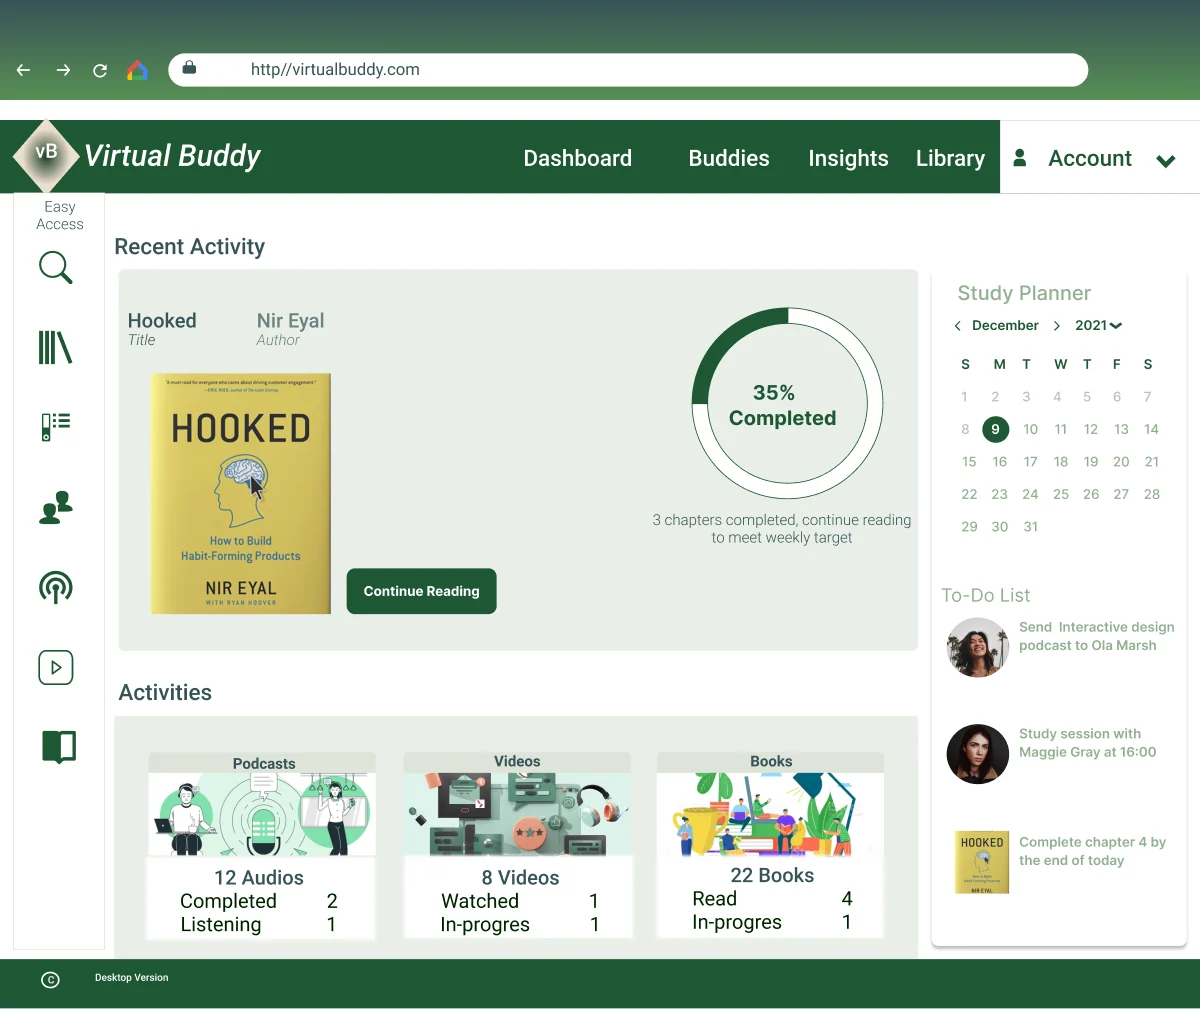1200x1010 pixels.
Task: Click the '3 chapters completed' message
Action: click(782, 529)
